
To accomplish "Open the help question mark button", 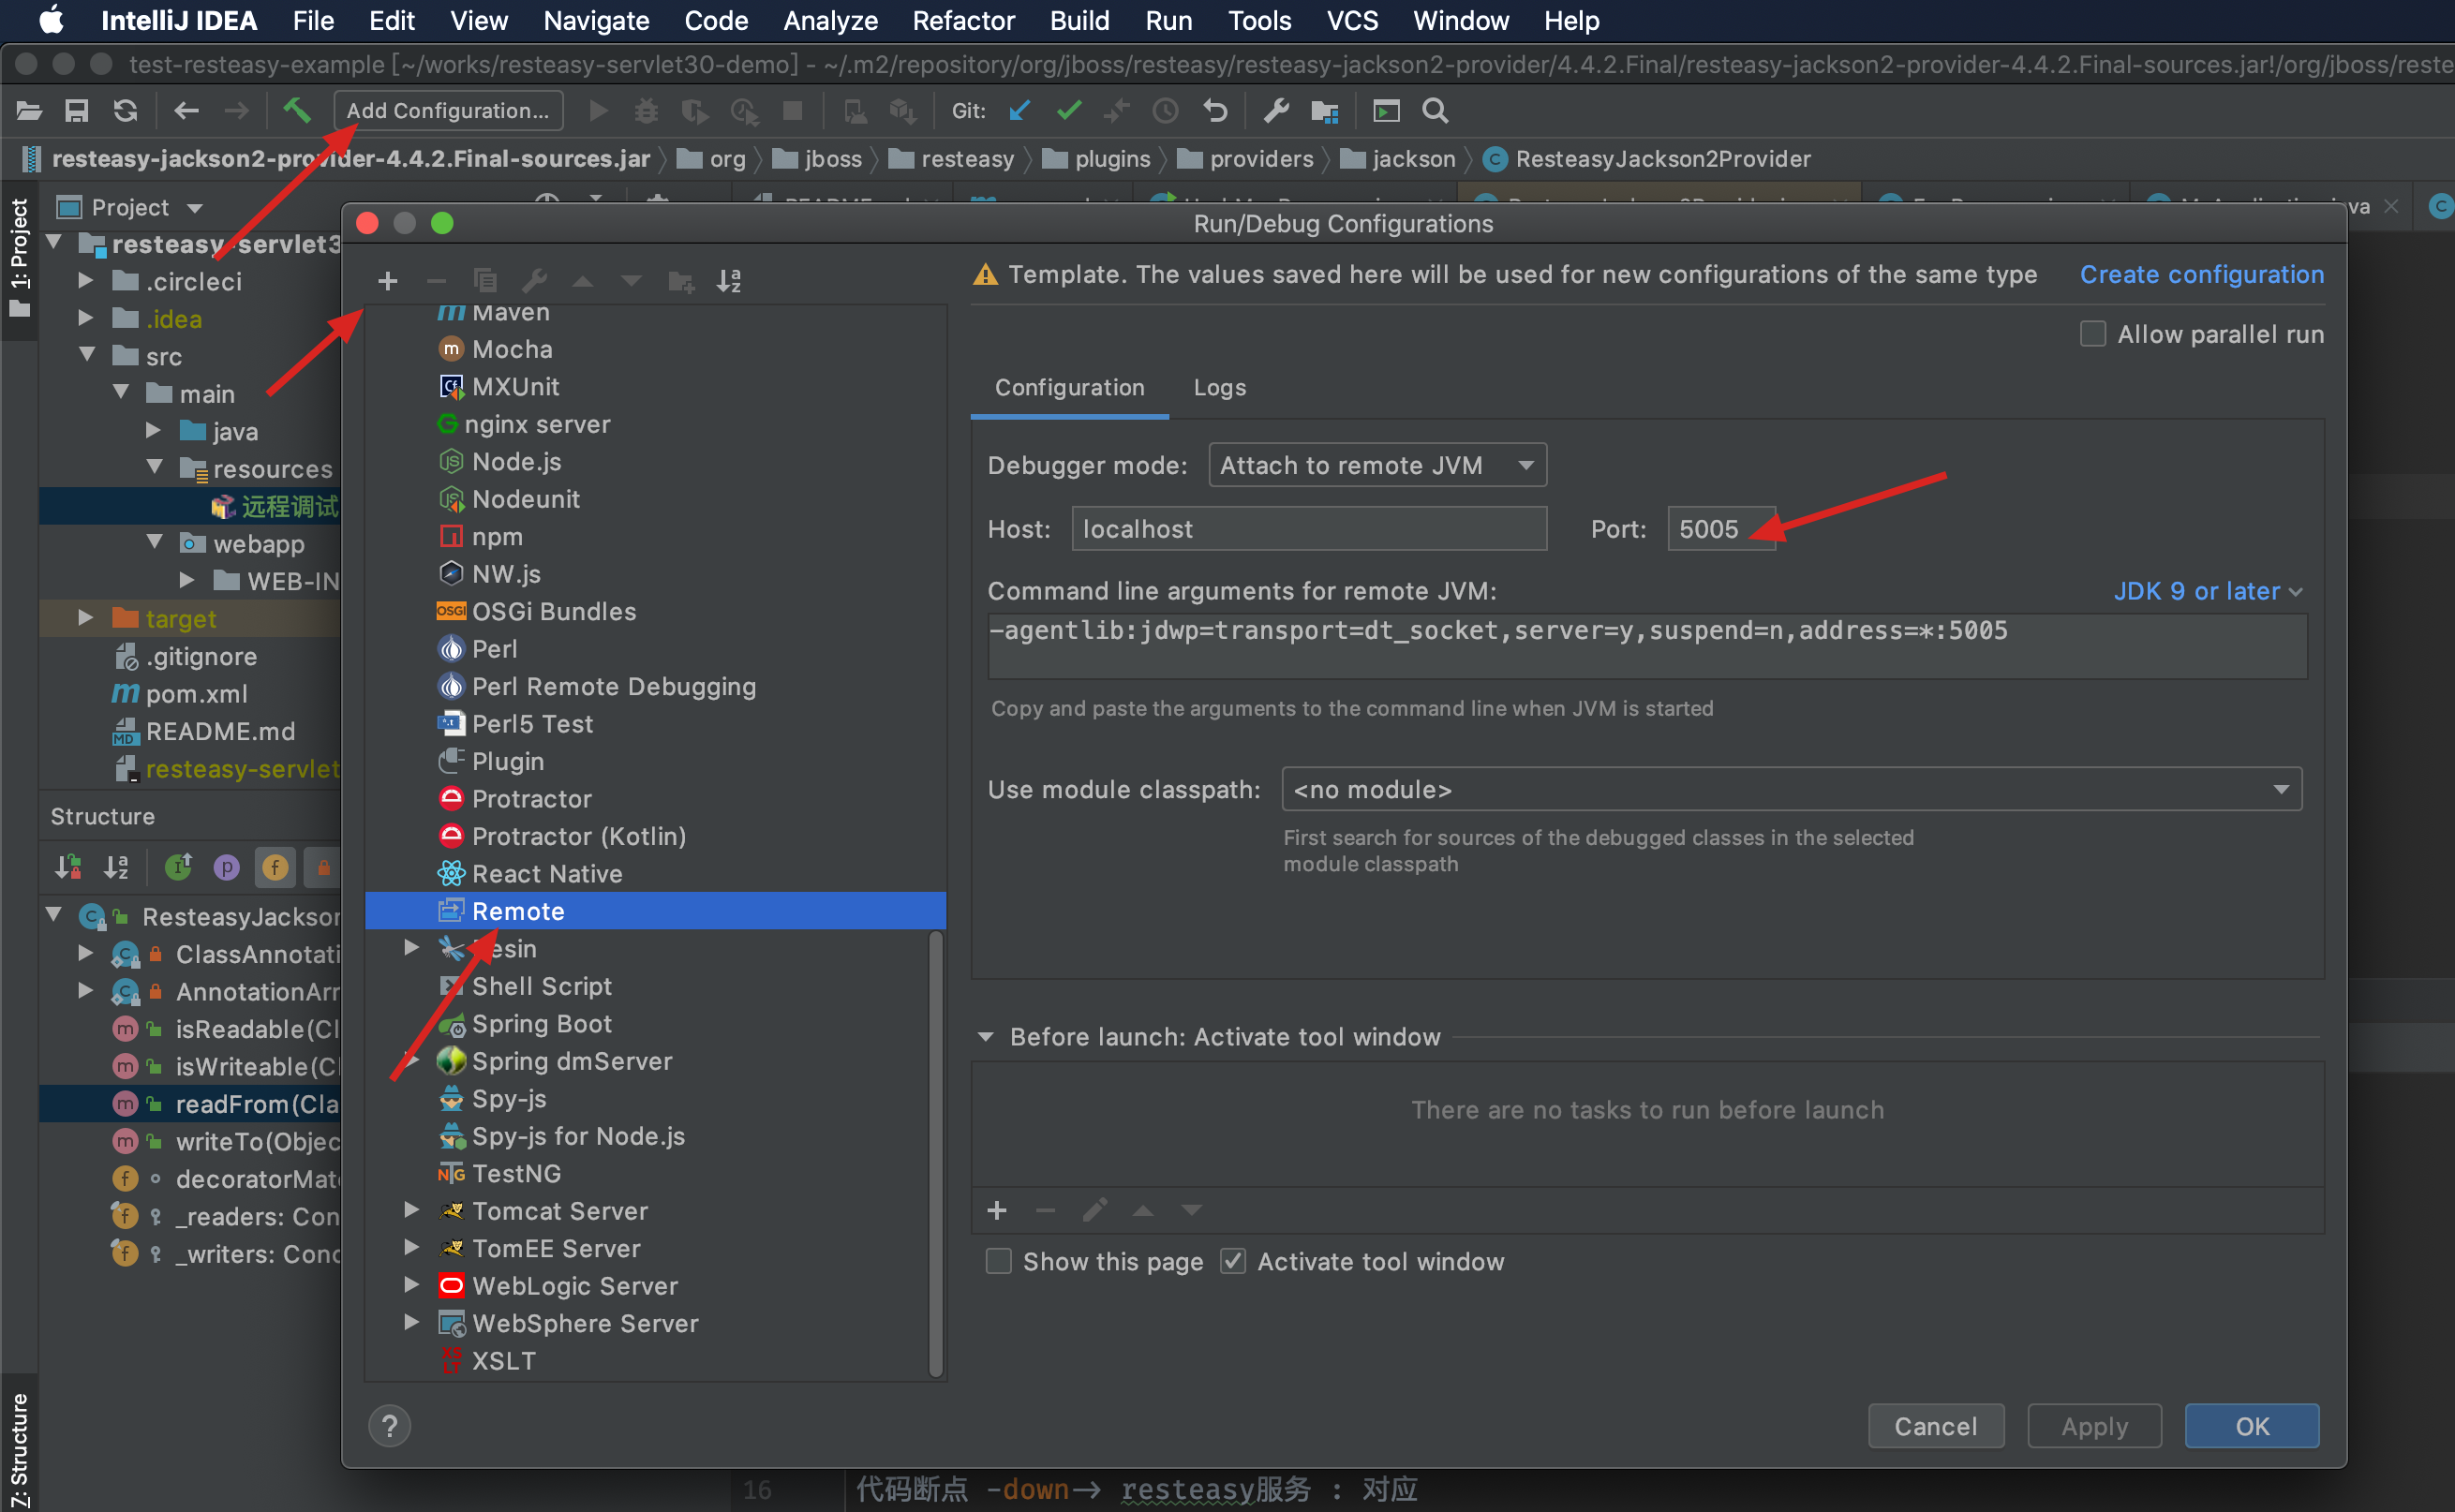I will [x=389, y=1426].
